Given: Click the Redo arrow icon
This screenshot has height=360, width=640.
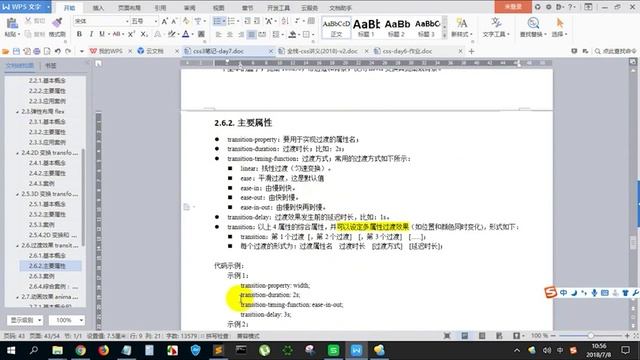Looking at the screenshot, I should [68, 51].
